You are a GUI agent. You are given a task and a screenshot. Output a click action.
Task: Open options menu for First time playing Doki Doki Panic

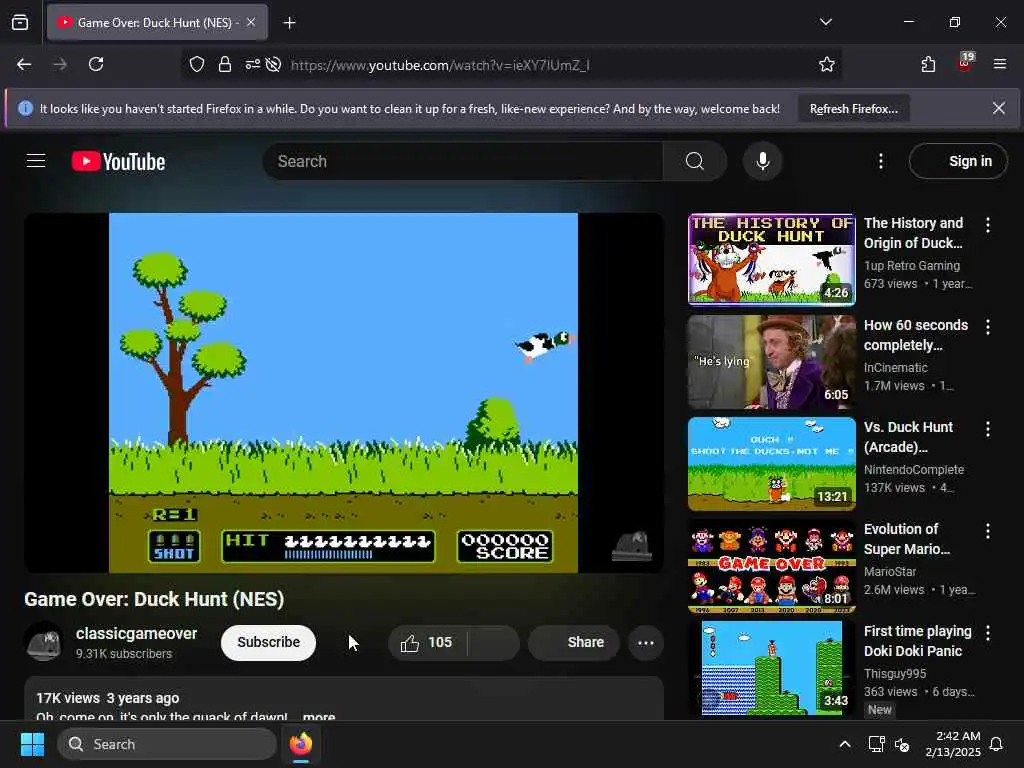[987, 633]
